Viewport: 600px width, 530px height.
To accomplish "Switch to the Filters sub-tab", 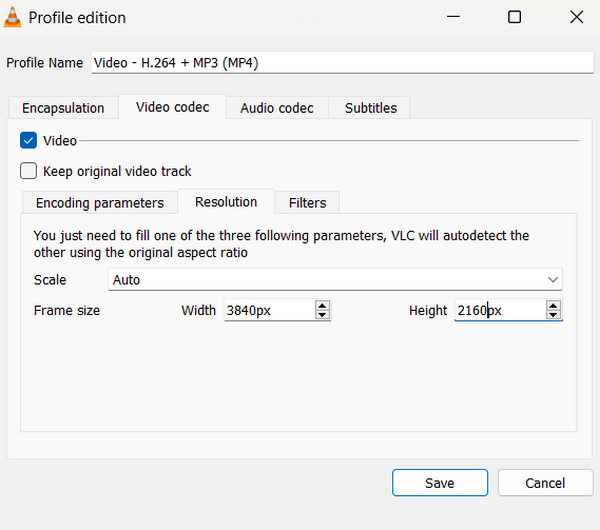I will [x=308, y=203].
